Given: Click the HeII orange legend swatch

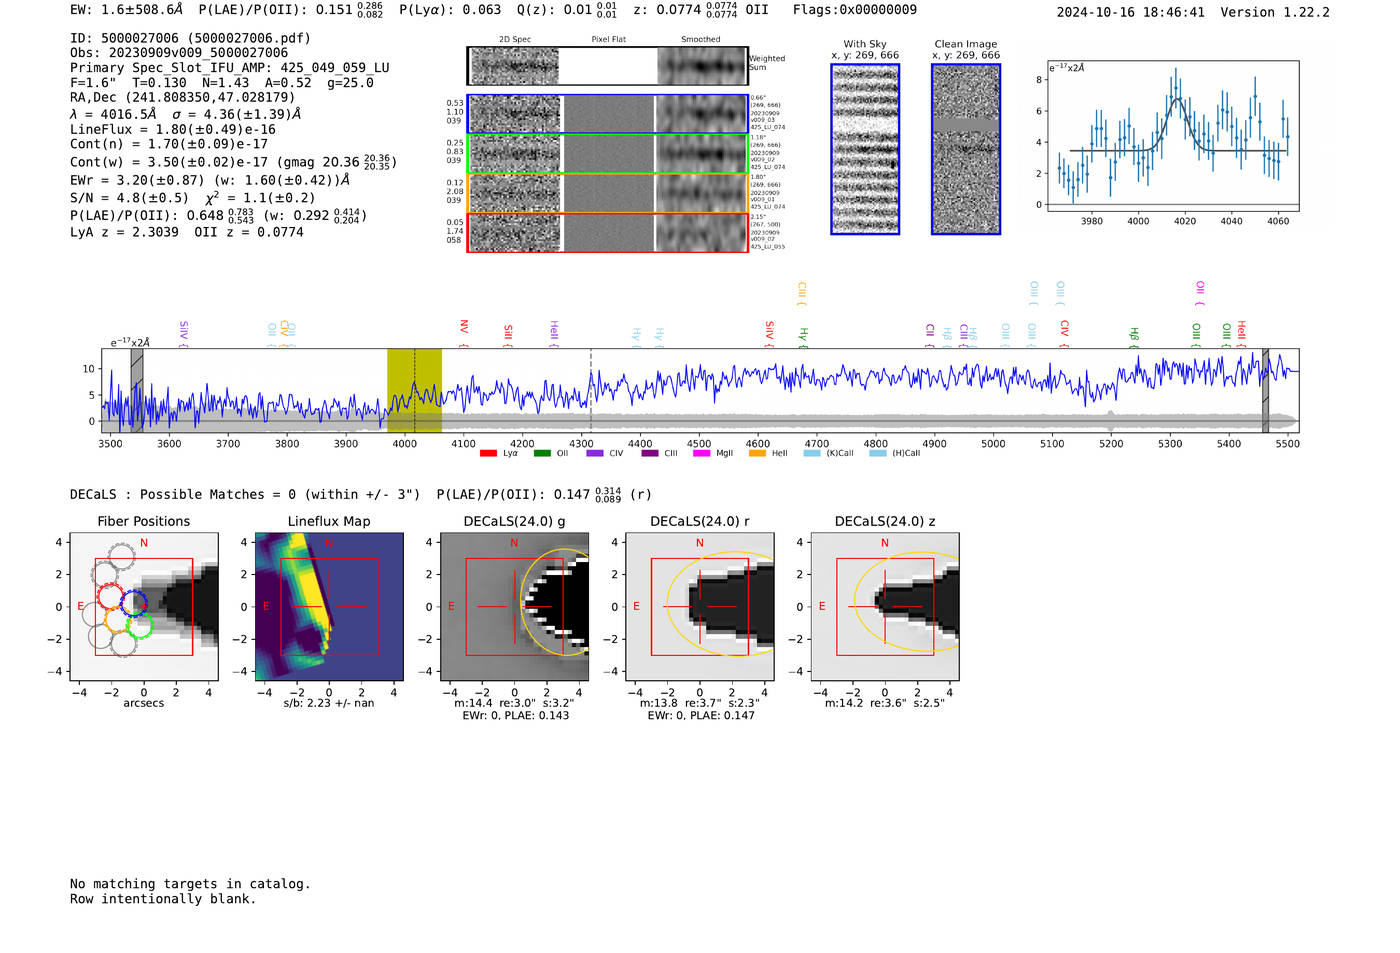Looking at the screenshot, I should pos(757,453).
